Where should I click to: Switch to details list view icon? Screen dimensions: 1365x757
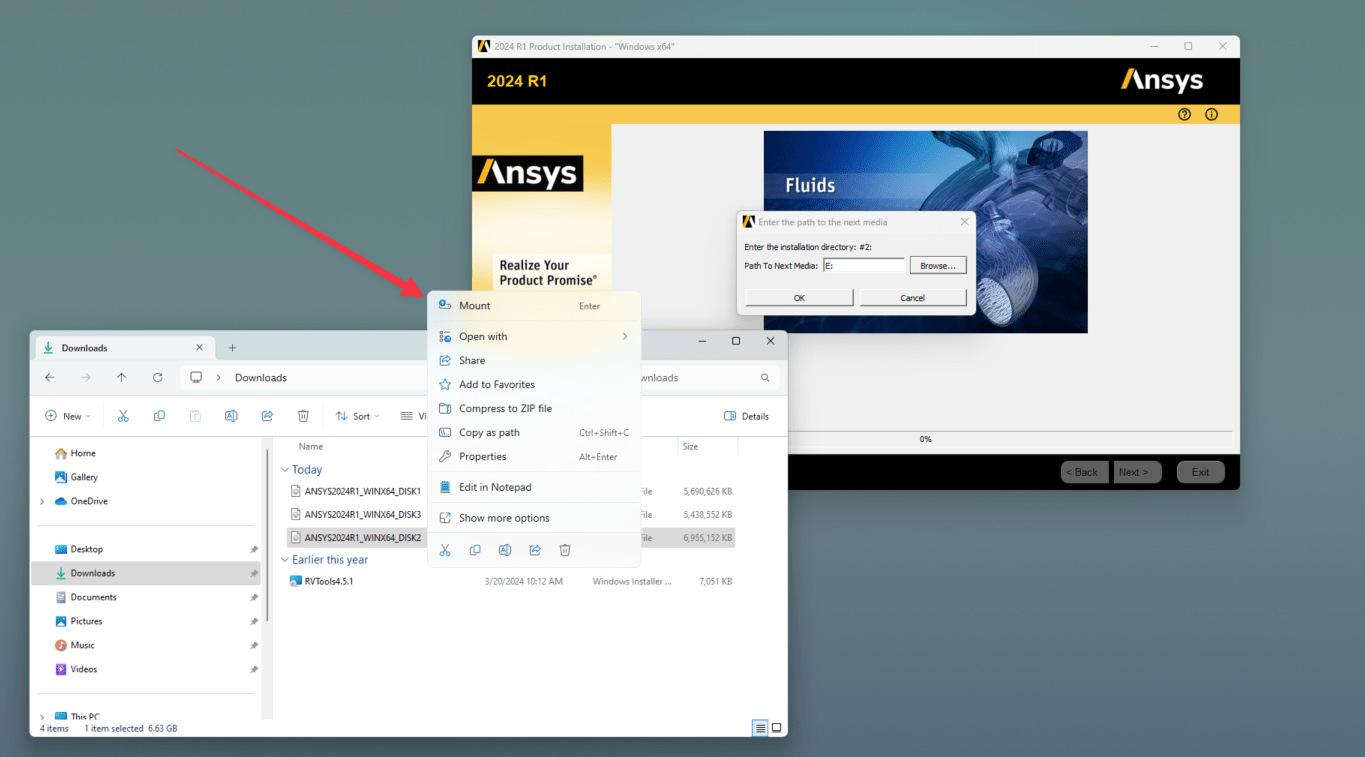pos(760,728)
